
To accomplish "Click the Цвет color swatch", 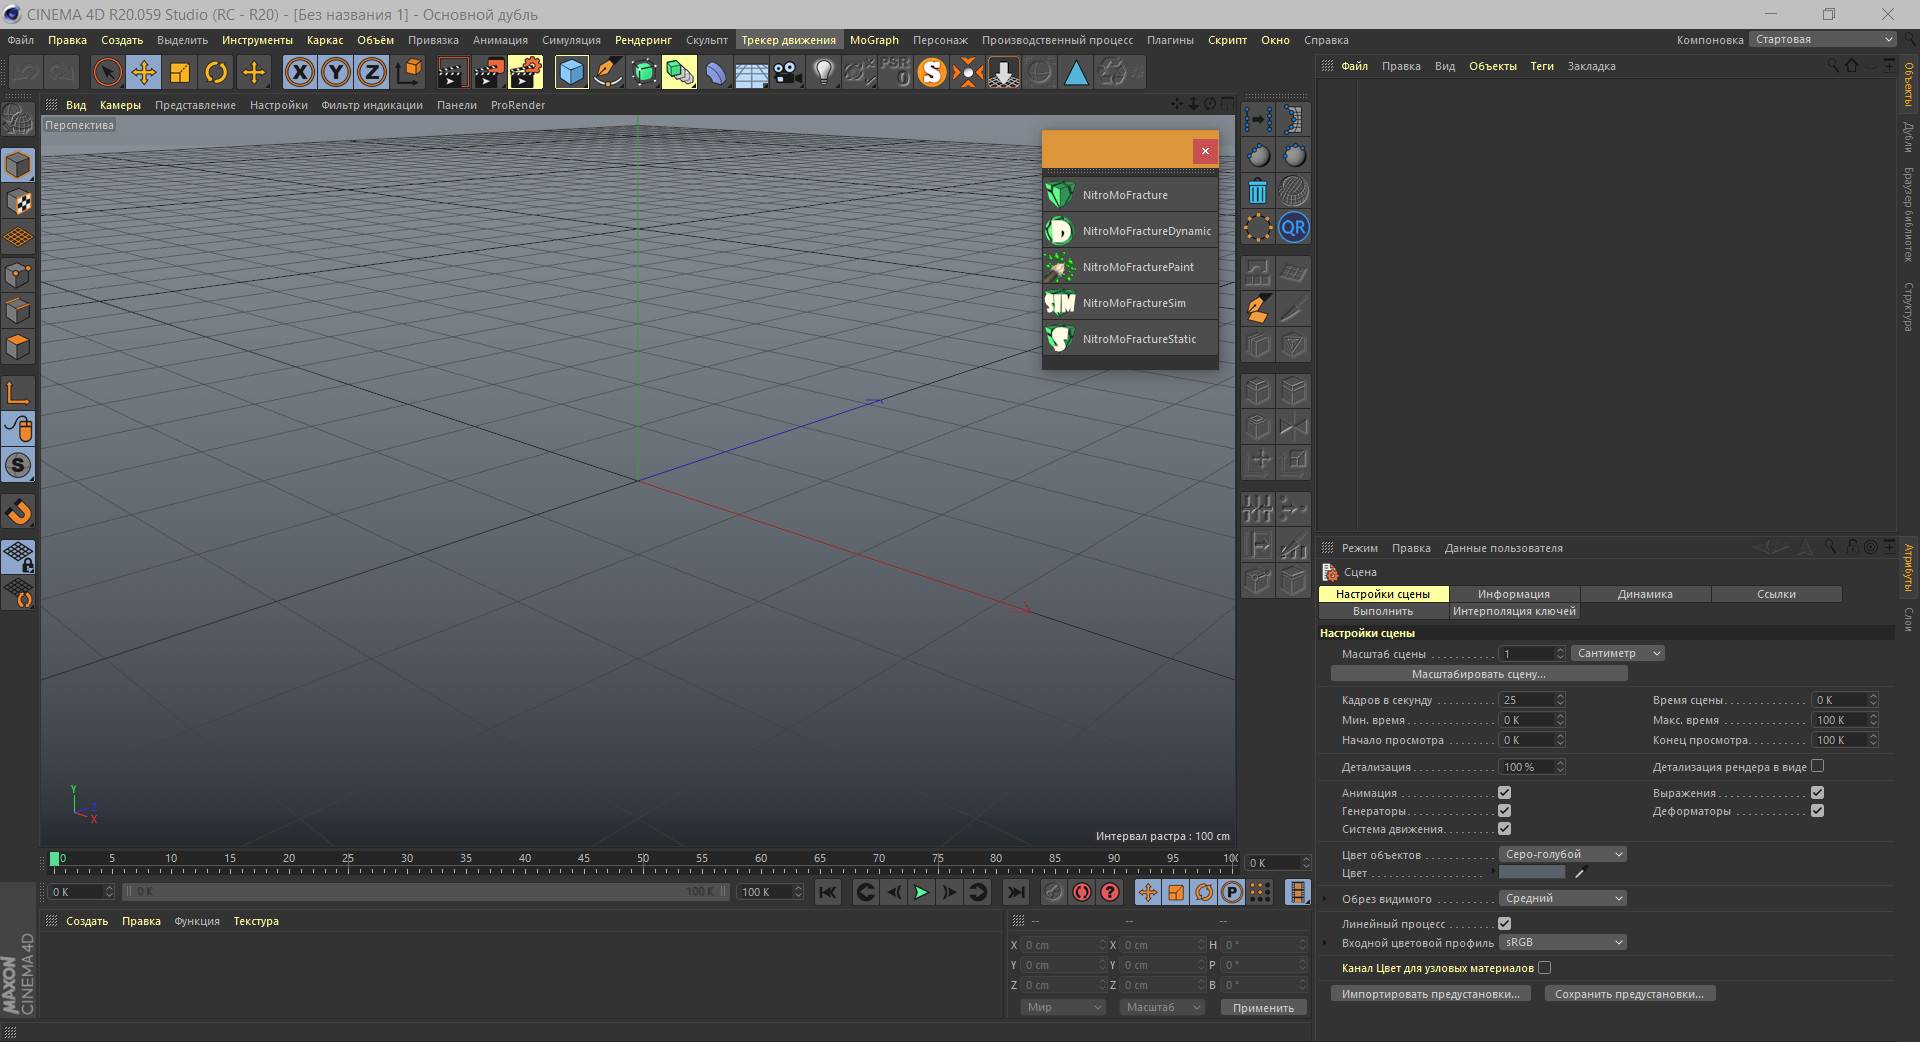I will [1531, 873].
